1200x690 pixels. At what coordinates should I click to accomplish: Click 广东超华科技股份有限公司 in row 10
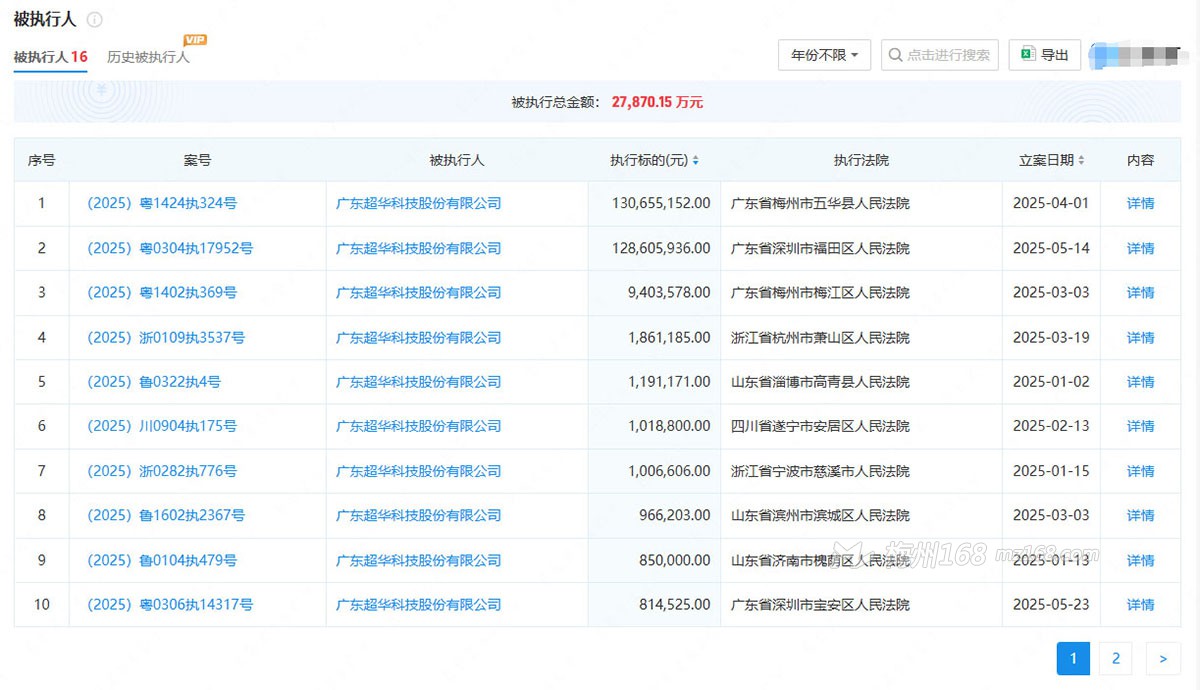tap(418, 604)
